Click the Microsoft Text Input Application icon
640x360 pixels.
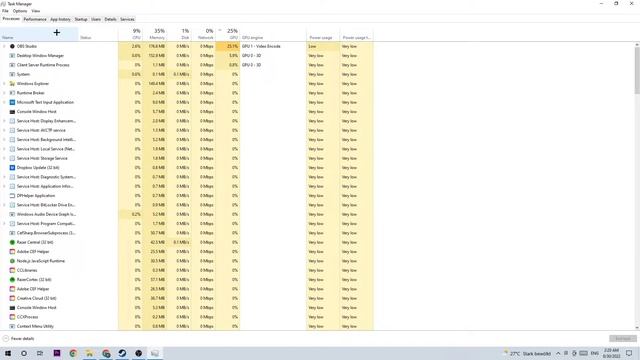tap(12, 102)
